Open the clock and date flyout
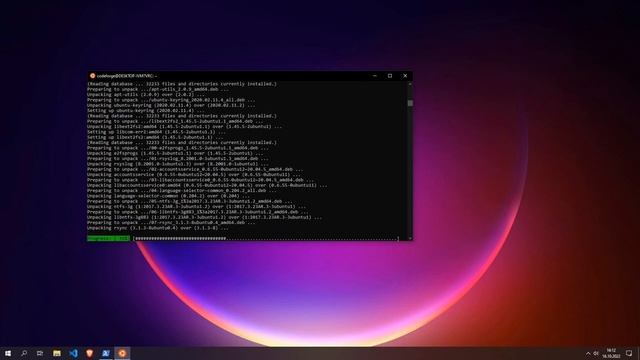640x360 pixels. click(611, 353)
